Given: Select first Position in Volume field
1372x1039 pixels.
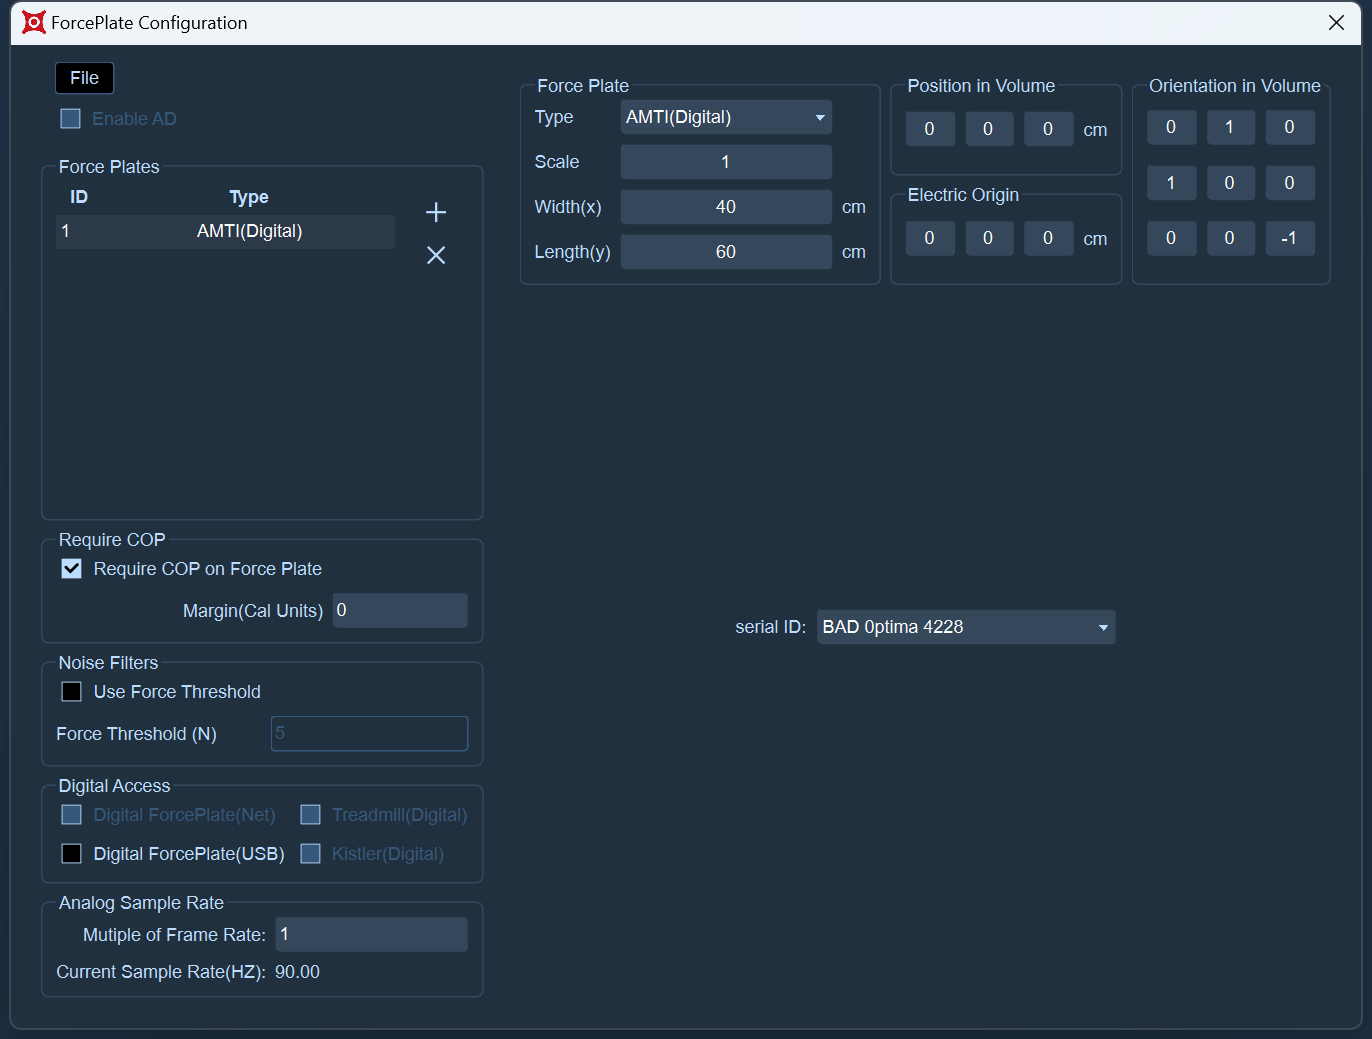Looking at the screenshot, I should click(x=930, y=129).
